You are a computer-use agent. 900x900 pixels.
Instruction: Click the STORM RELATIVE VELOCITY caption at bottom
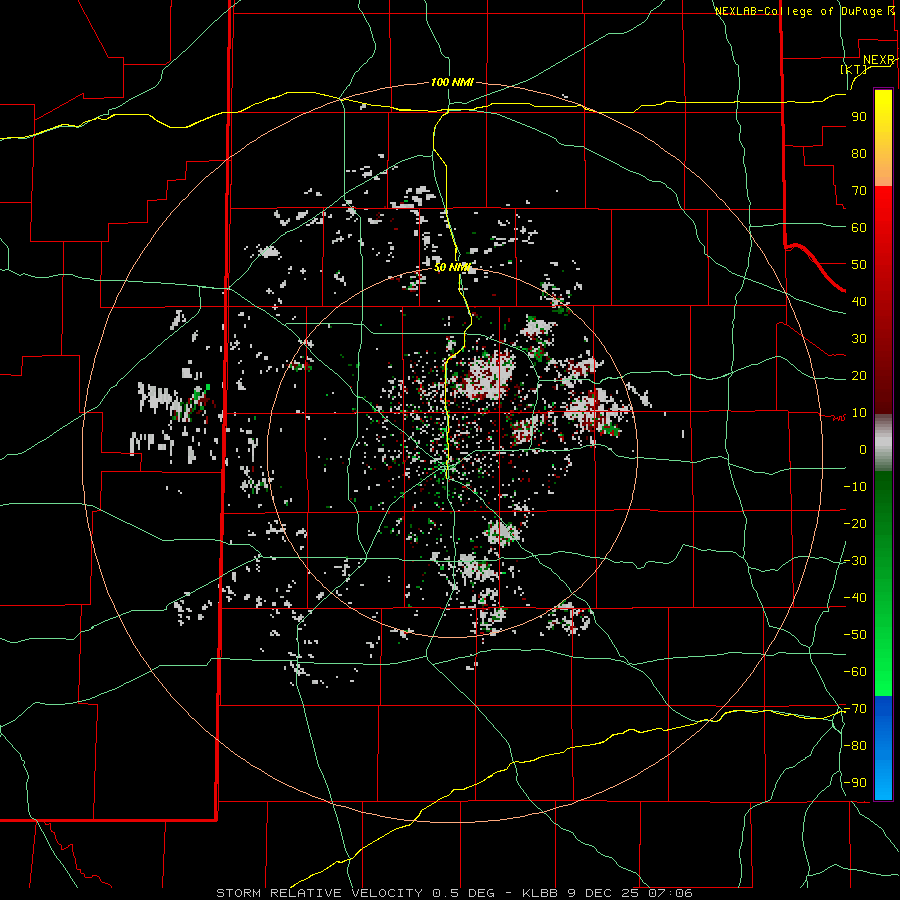pyautogui.click(x=454, y=893)
